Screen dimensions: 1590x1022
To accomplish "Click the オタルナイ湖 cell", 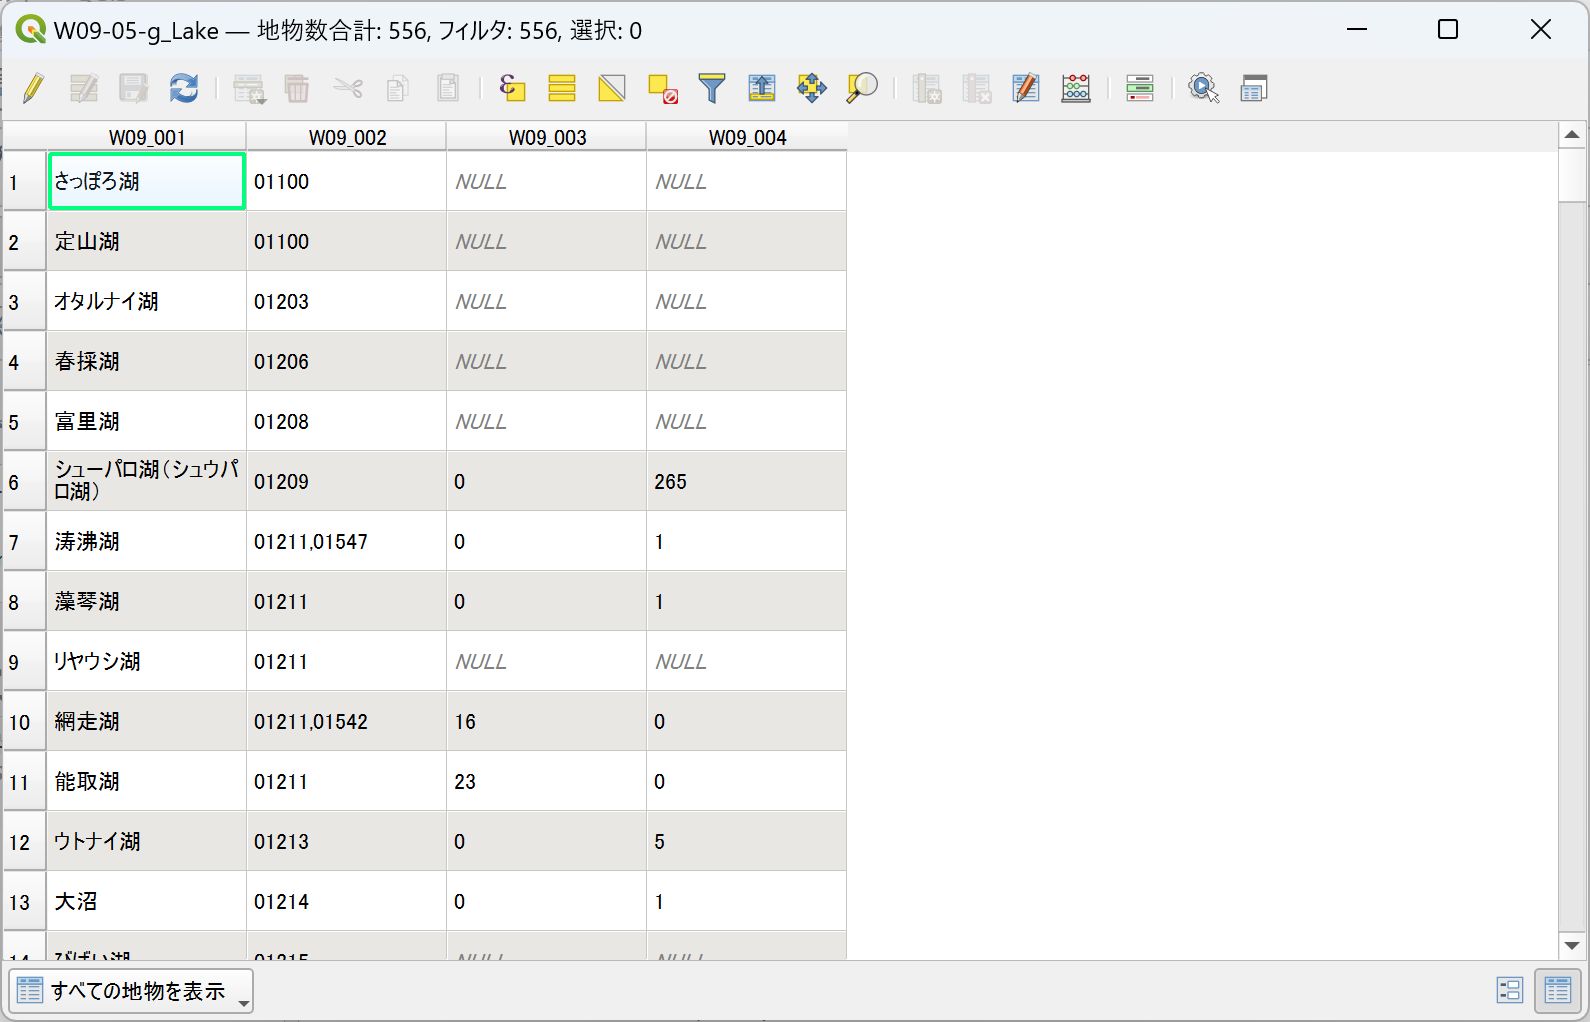I will click(x=147, y=301).
